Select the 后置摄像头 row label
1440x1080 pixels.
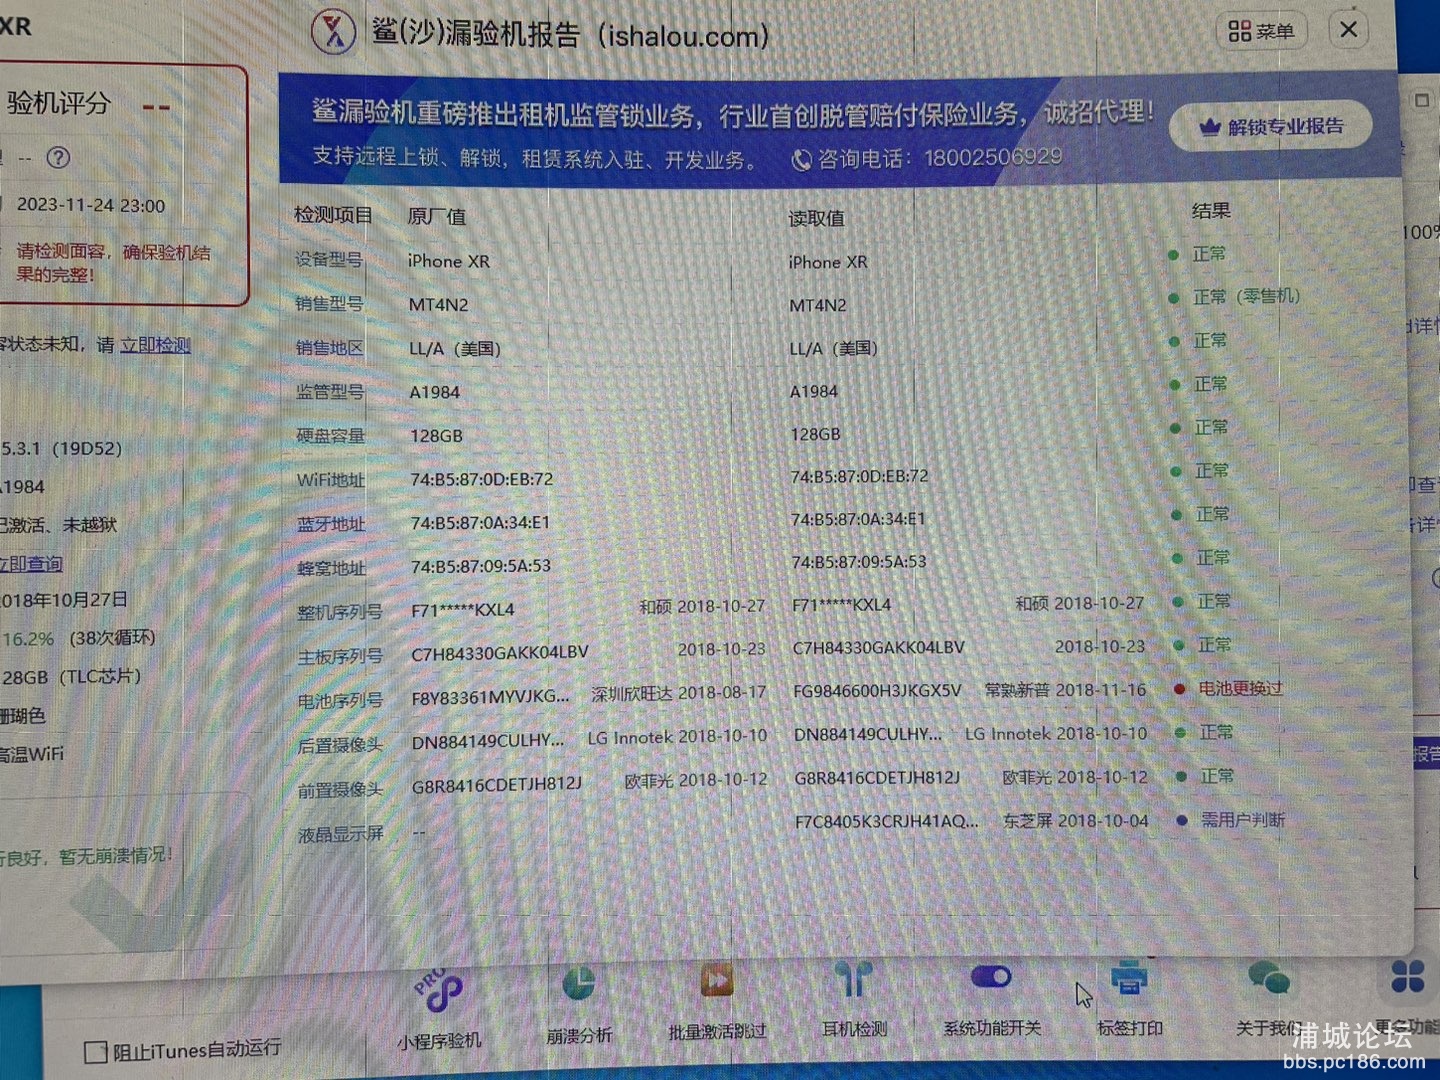click(340, 745)
